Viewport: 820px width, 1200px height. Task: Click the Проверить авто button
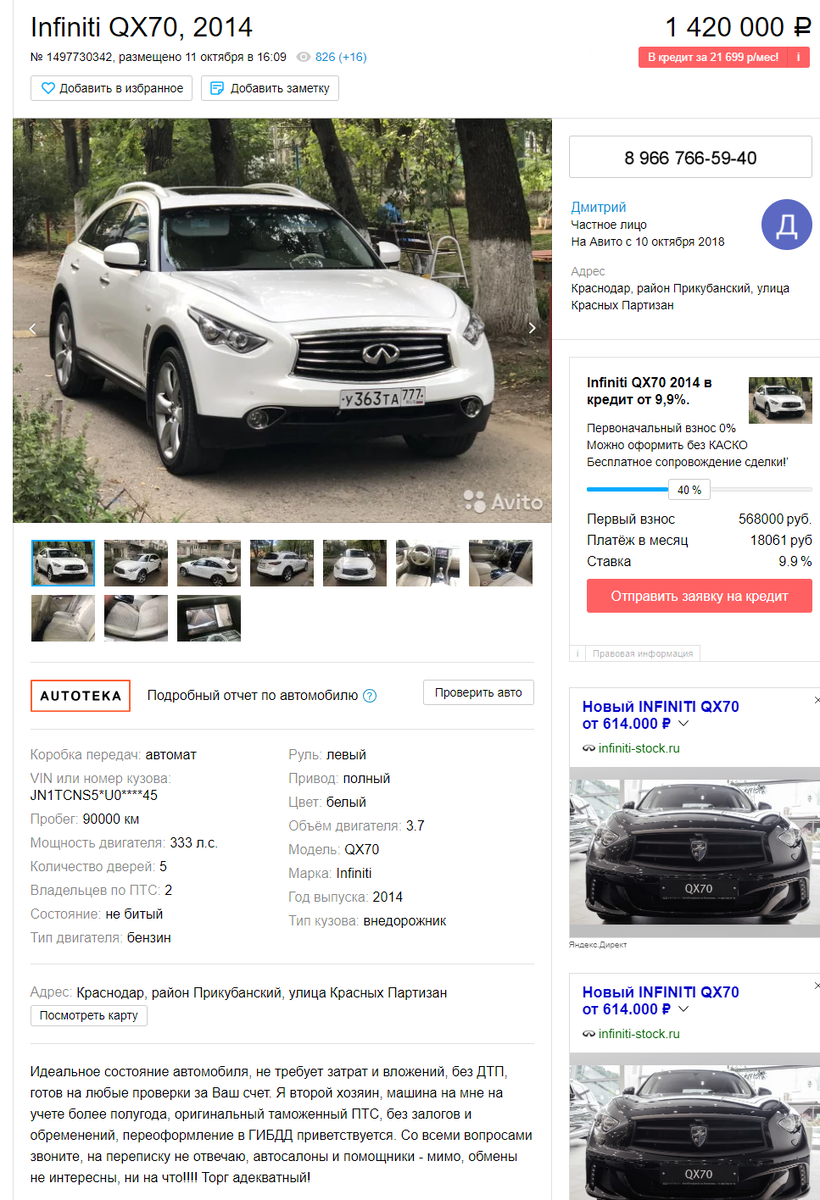pyautogui.click(x=479, y=692)
